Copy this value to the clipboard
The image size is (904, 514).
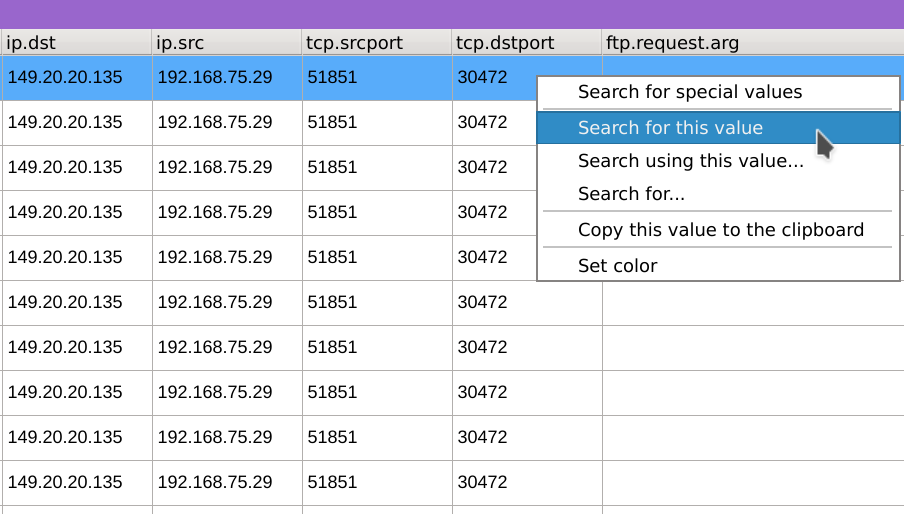click(720, 230)
